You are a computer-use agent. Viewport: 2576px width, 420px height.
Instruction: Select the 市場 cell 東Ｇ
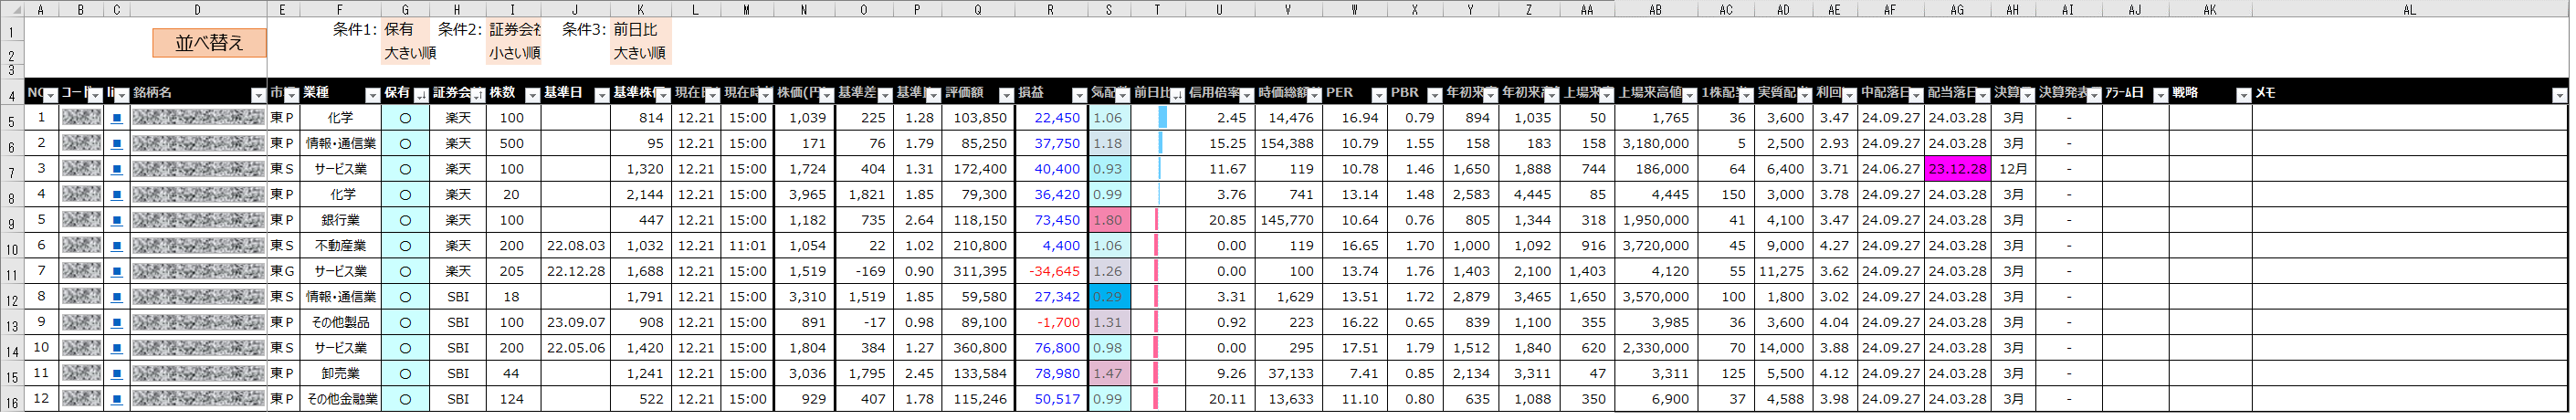point(283,271)
